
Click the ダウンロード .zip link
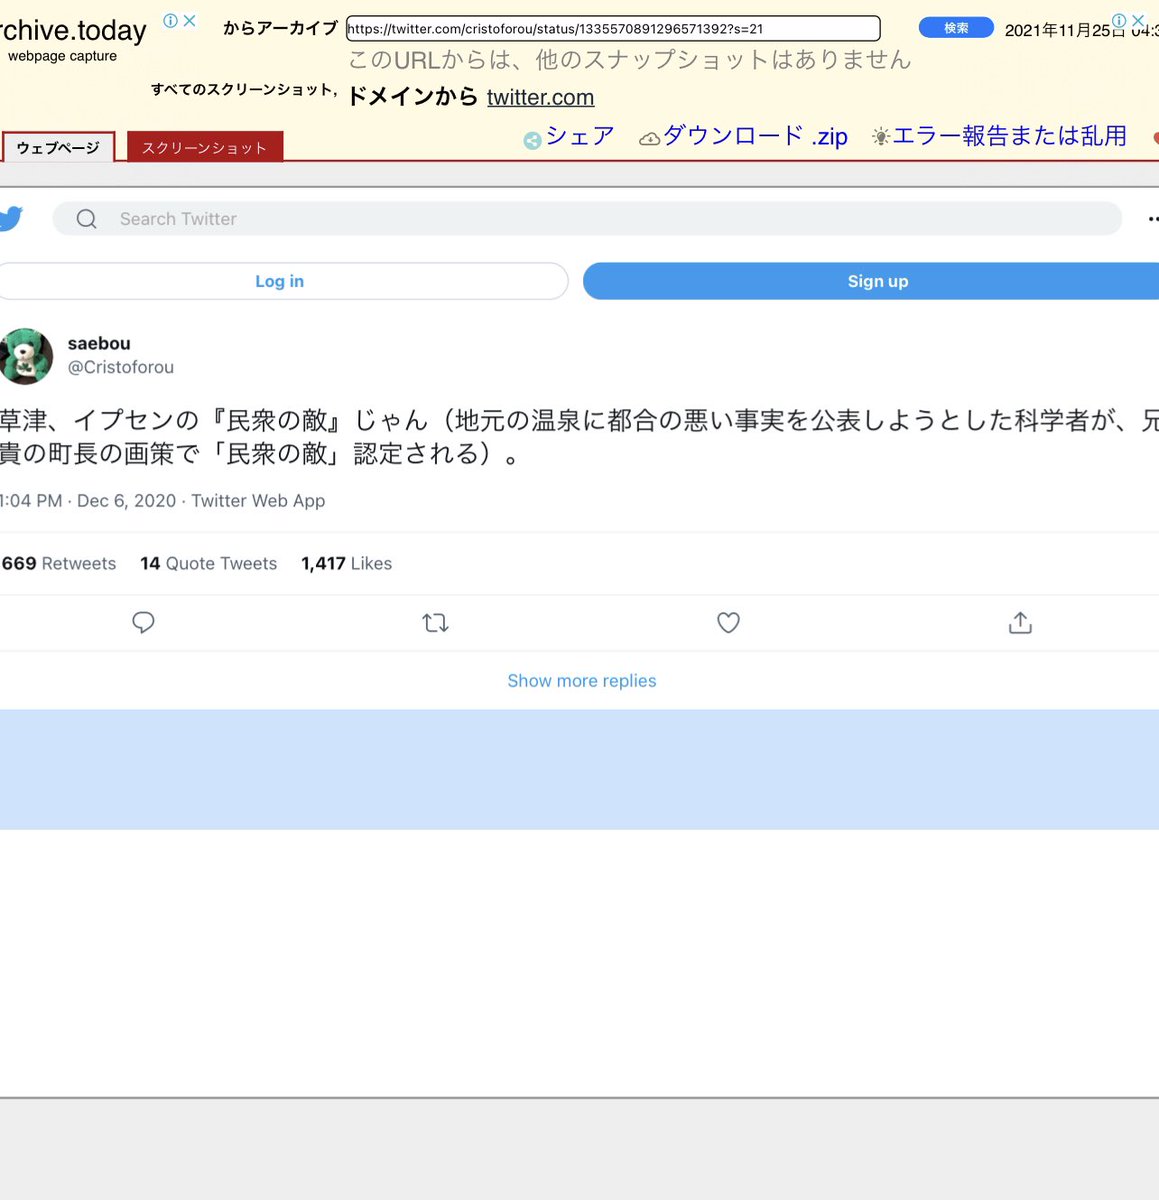(x=755, y=136)
